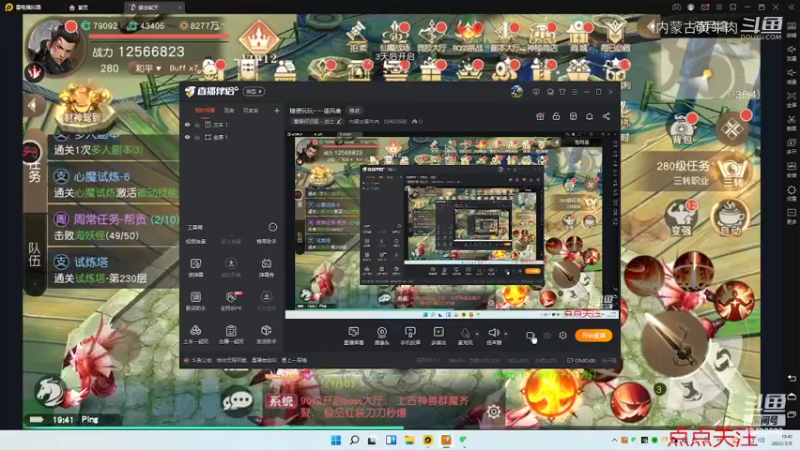Open the Windows Start menu

(x=336, y=440)
